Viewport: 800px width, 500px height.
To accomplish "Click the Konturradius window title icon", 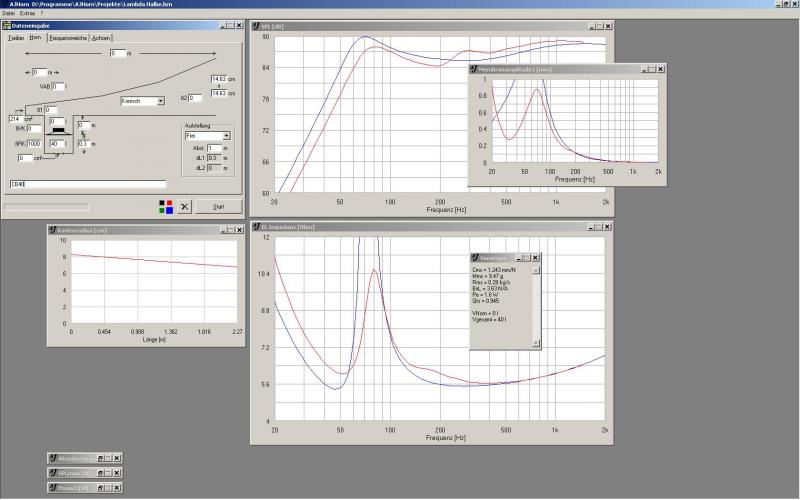I will point(52,229).
